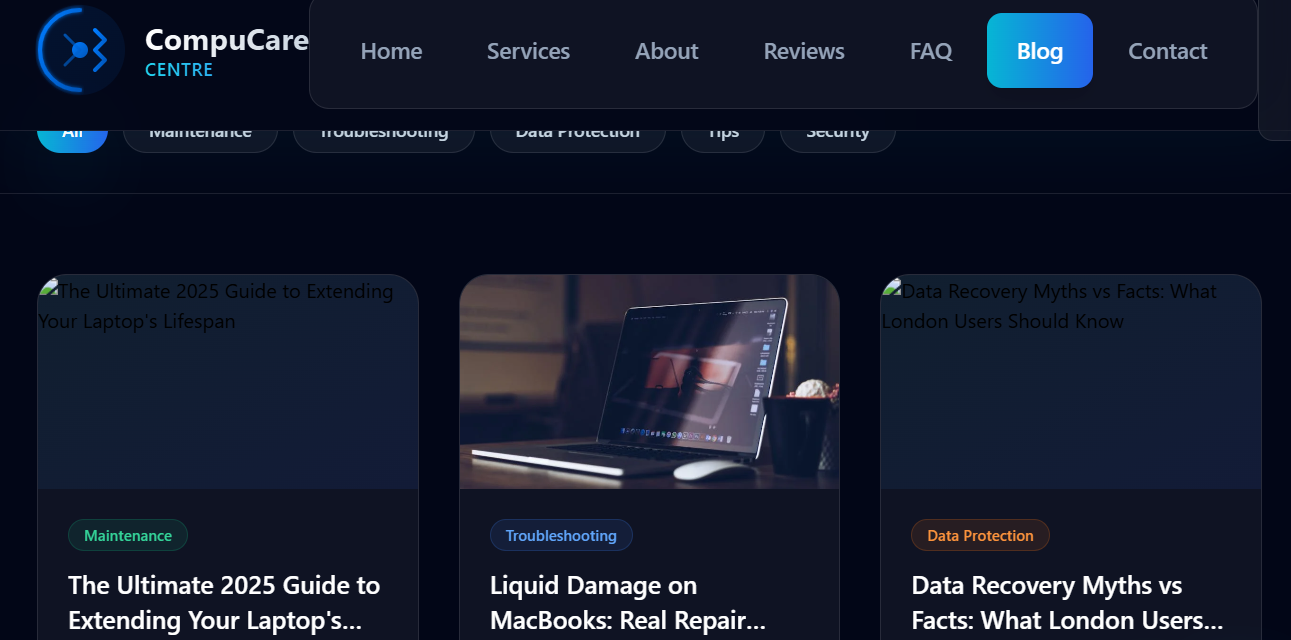Open the "Data Recovery Myths vs Facts" article title
The height and width of the screenshot is (640, 1291).
click(1067, 603)
